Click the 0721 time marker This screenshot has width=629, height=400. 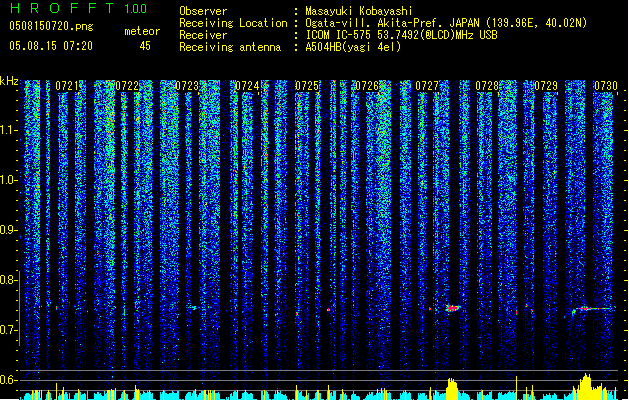(x=67, y=86)
